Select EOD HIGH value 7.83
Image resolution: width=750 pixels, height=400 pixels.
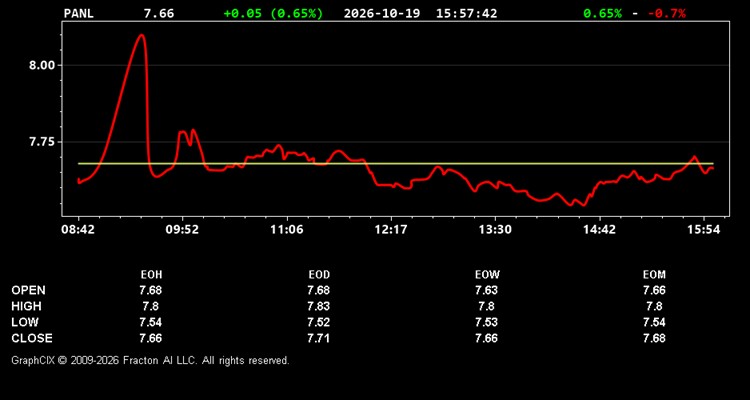(319, 306)
